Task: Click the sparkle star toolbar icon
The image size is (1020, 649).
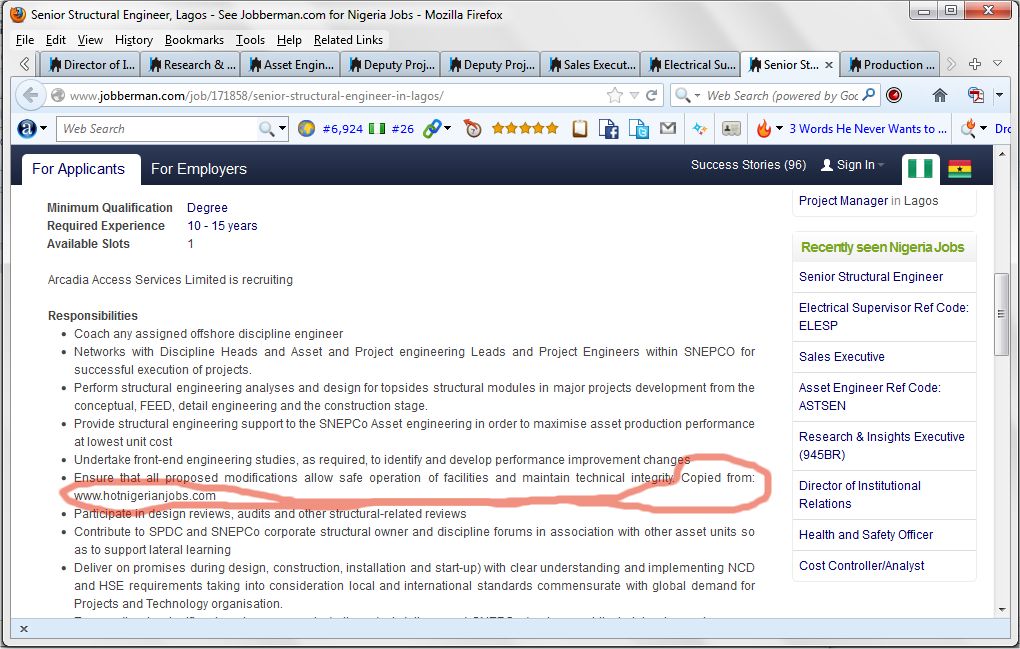Action: (x=699, y=129)
